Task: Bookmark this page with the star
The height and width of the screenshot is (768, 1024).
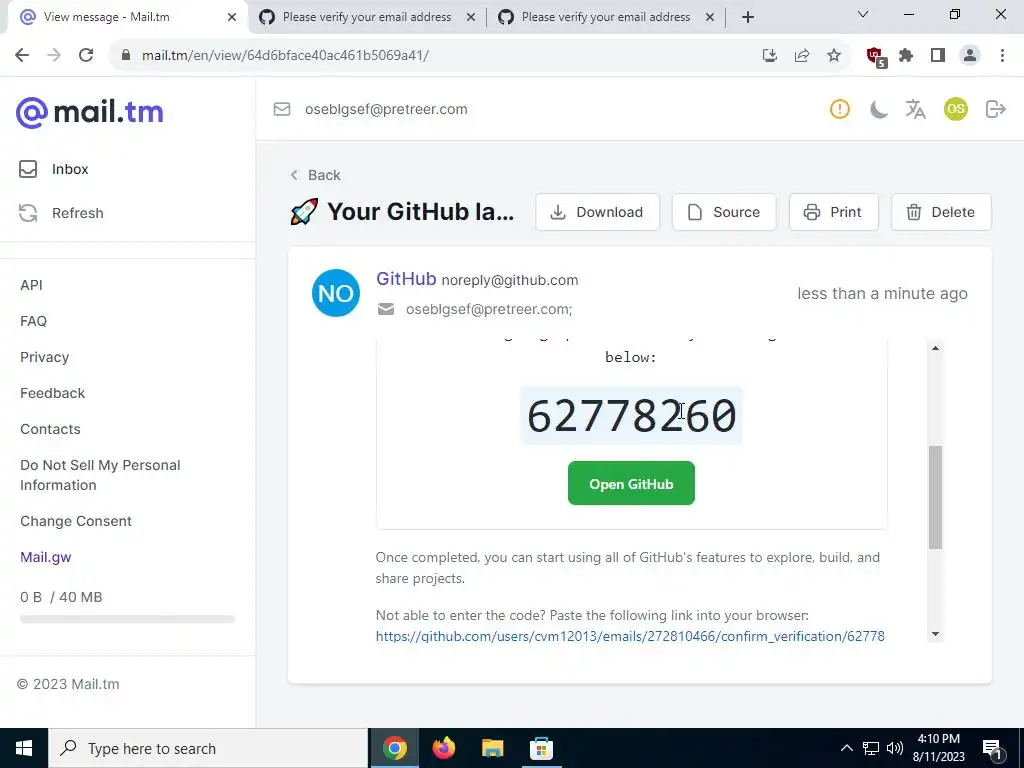Action: coord(834,56)
